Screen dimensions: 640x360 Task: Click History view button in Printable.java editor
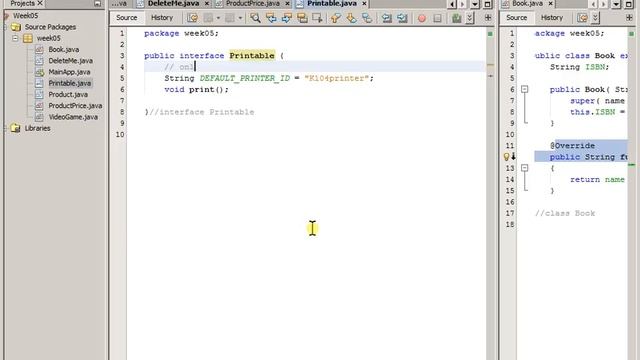[162, 18]
